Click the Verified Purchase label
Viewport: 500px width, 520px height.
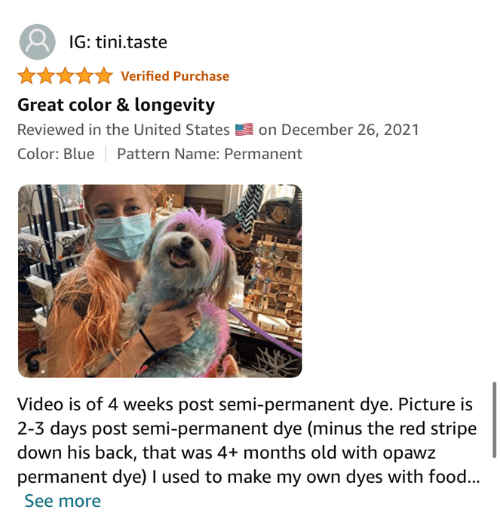click(175, 76)
